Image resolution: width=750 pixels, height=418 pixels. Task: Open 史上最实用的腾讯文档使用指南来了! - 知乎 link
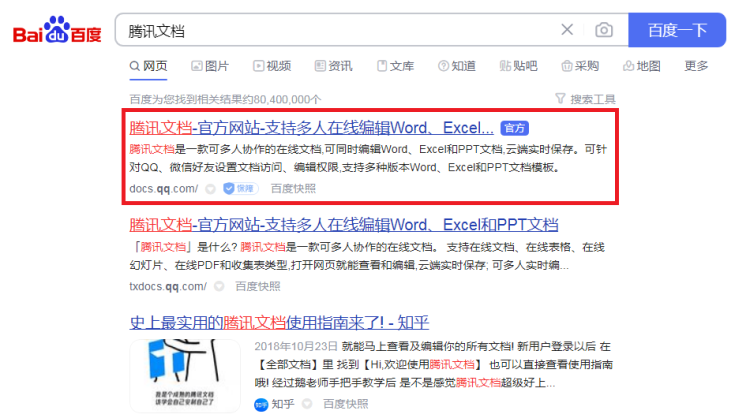tap(279, 323)
